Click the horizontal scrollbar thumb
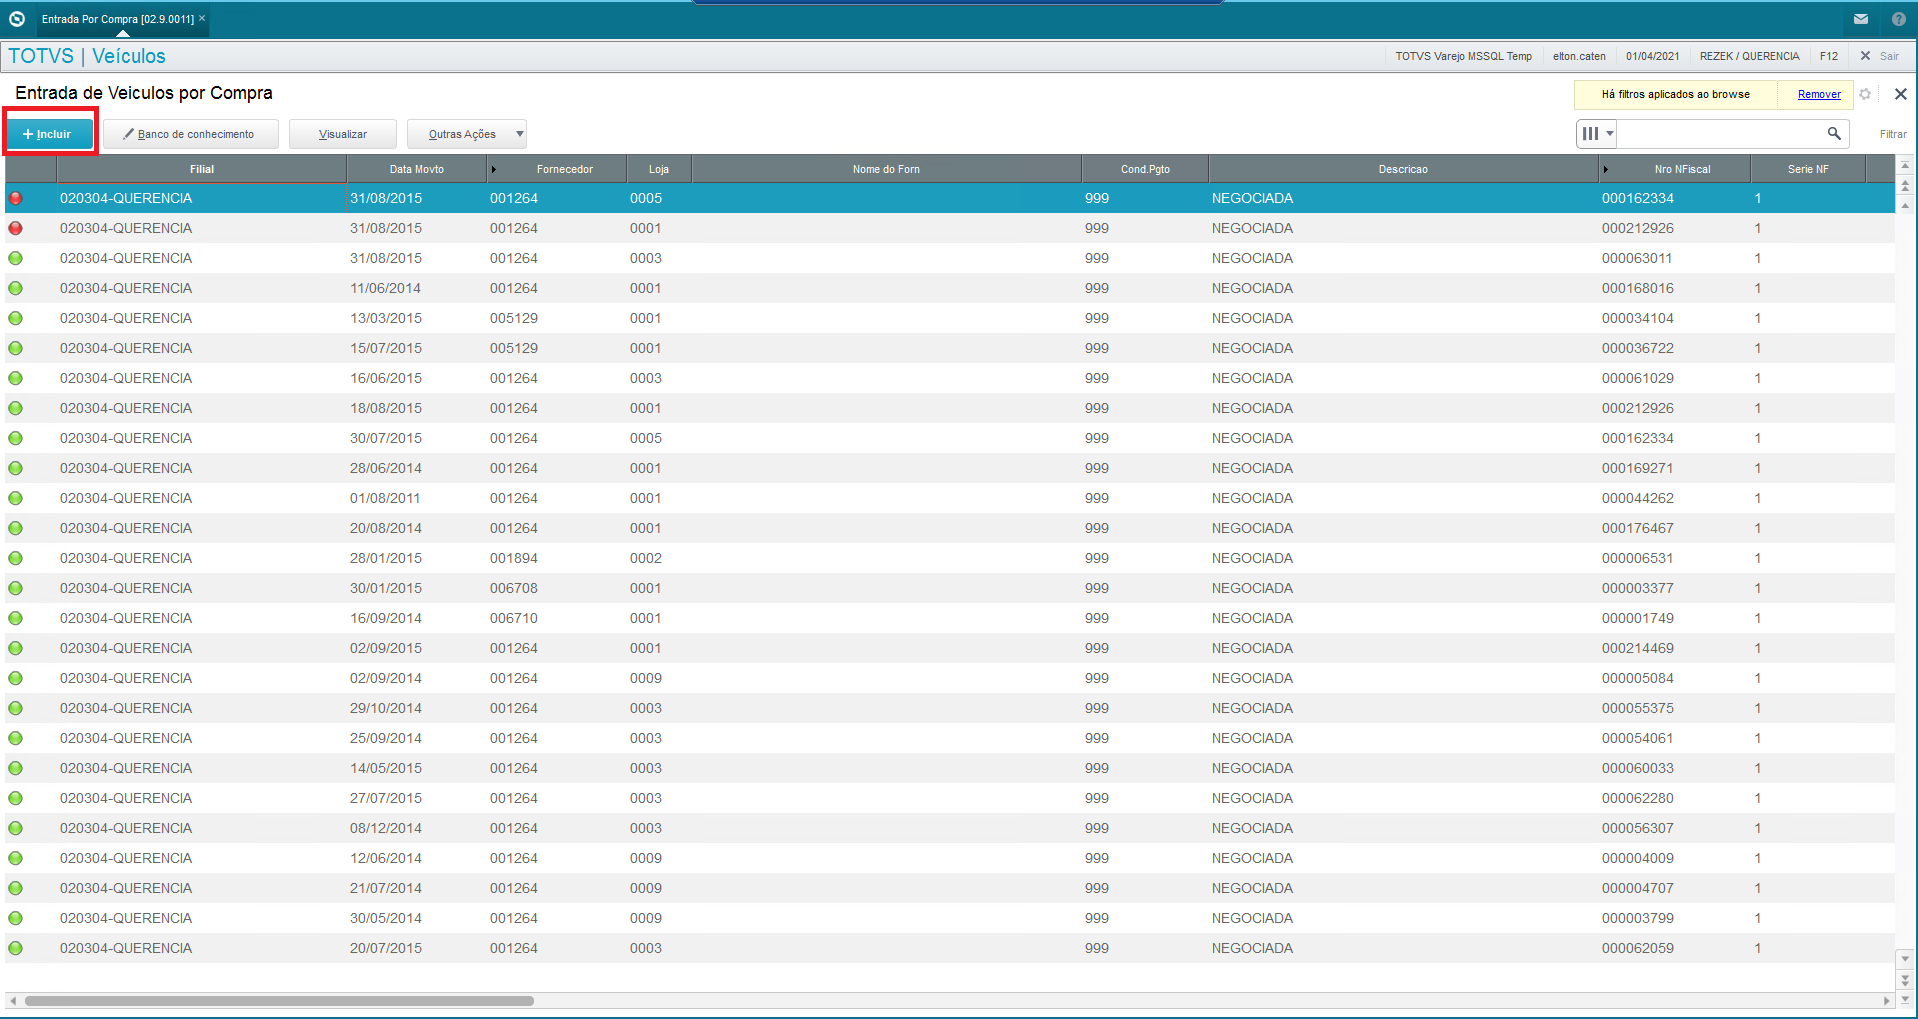1918x1019 pixels. pos(279,1000)
